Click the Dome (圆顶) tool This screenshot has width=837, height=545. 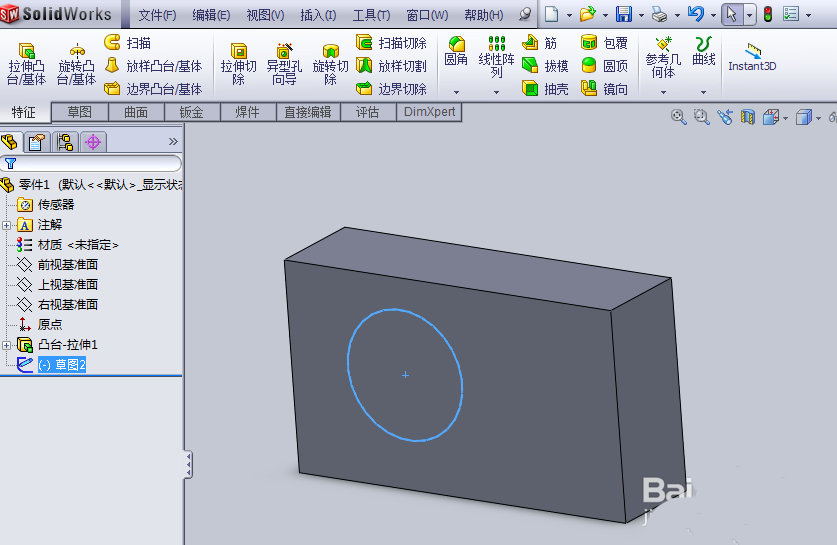coord(604,66)
